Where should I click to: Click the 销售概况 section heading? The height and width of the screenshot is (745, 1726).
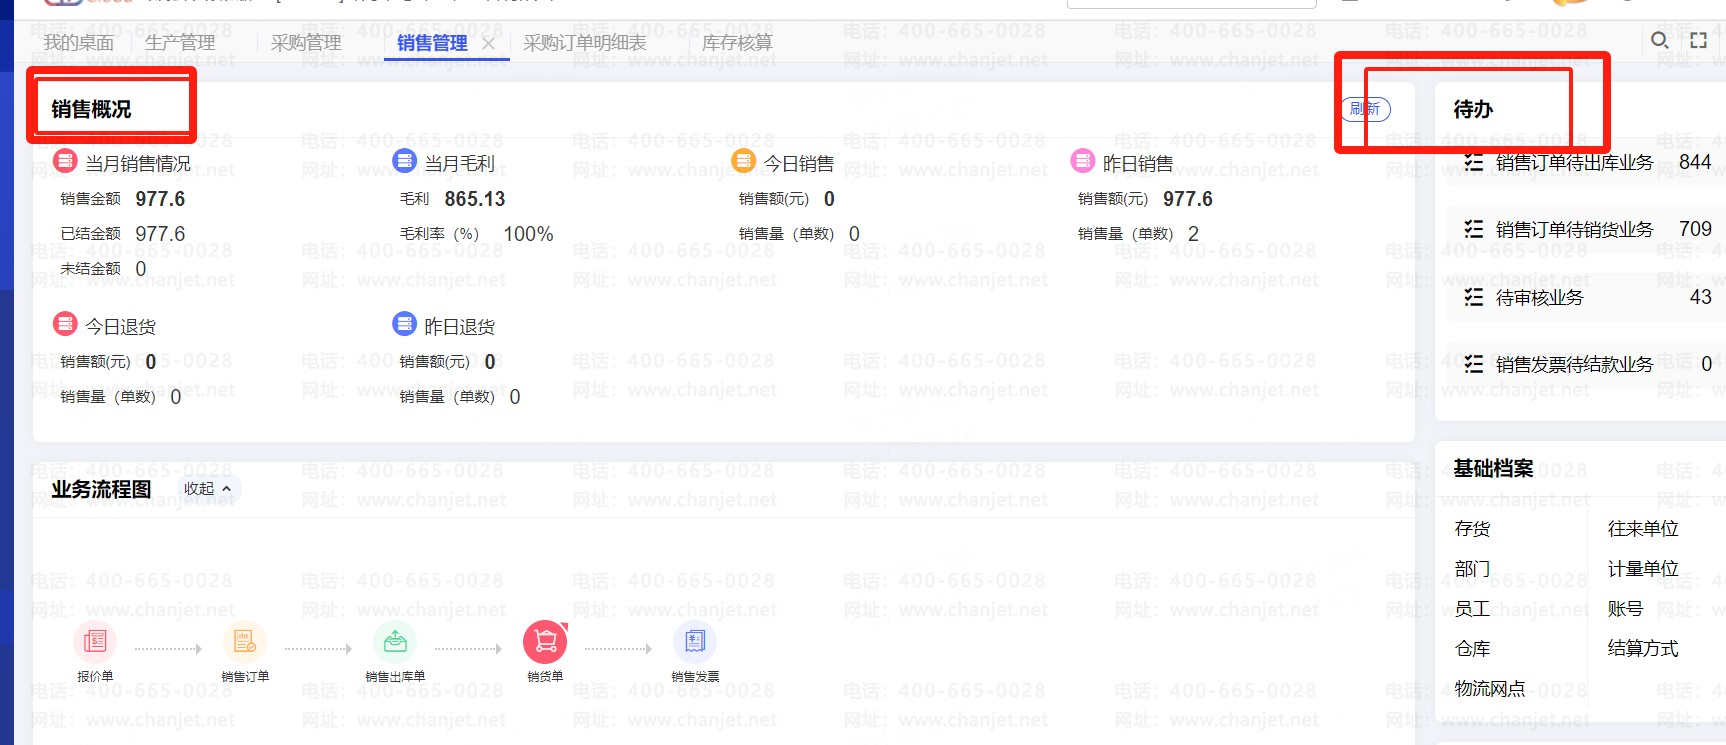click(x=91, y=109)
